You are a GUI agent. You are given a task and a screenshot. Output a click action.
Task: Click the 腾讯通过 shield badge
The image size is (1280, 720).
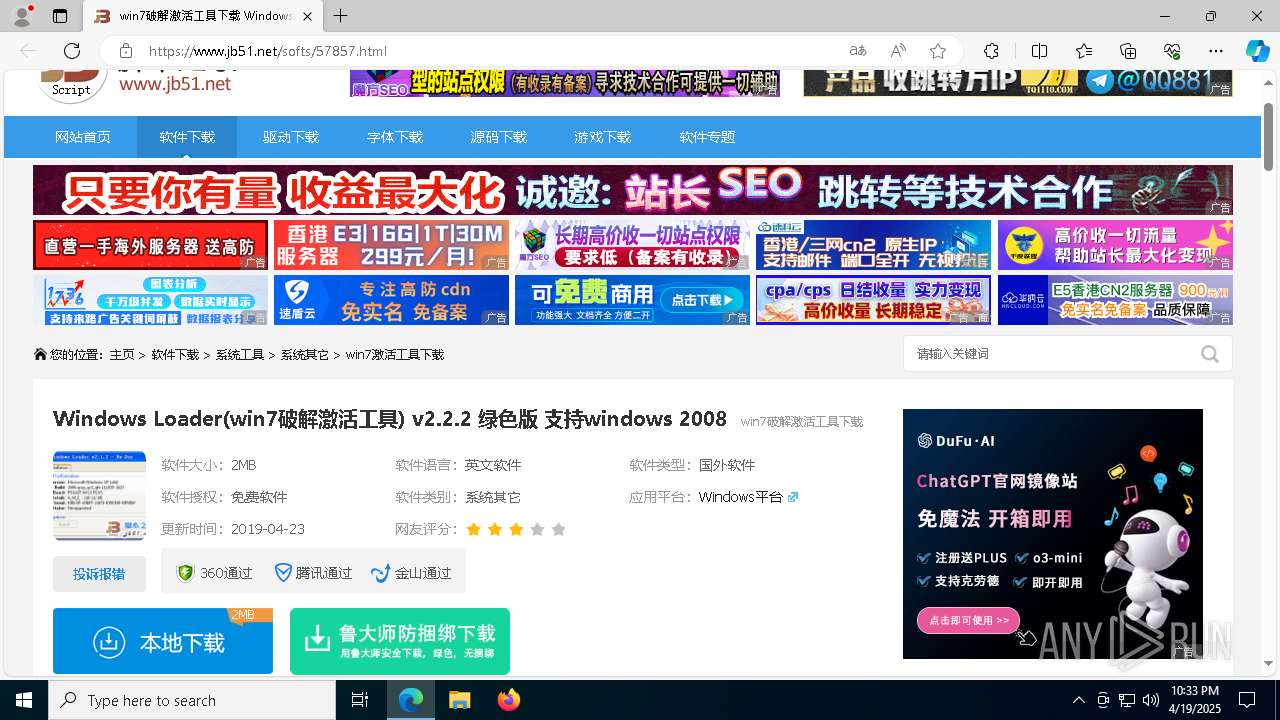[314, 573]
